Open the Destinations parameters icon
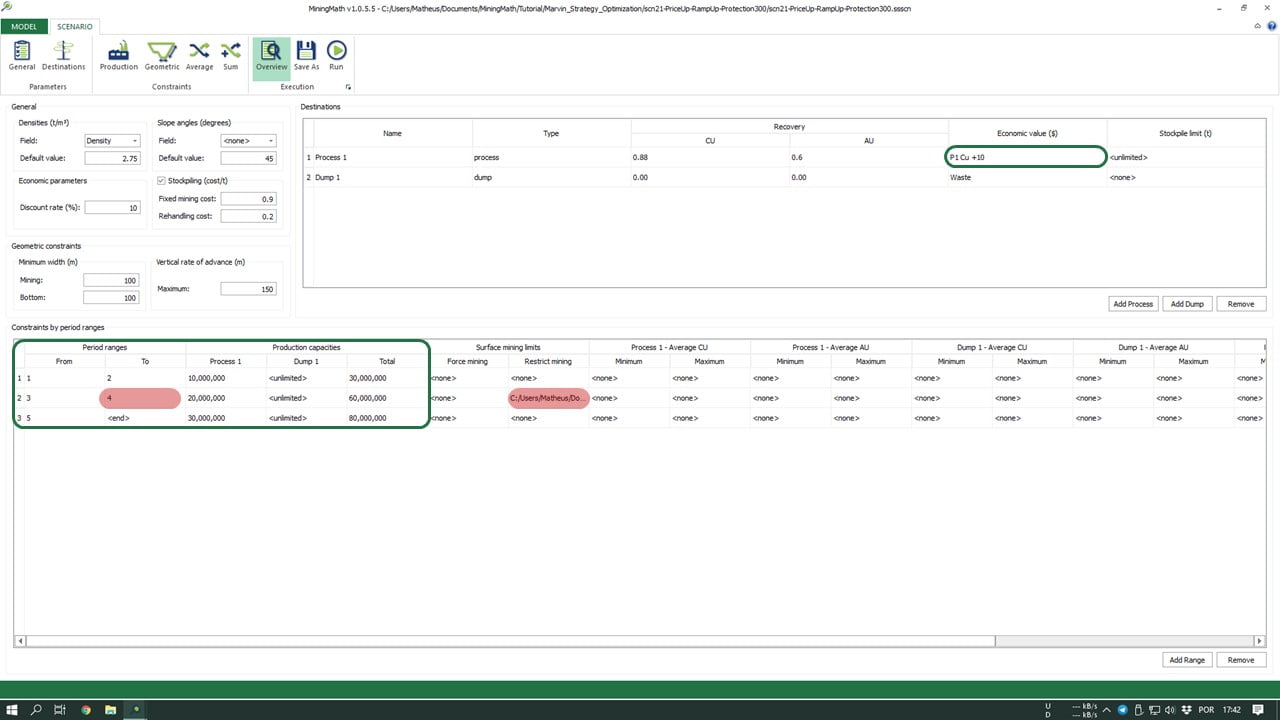 point(63,56)
